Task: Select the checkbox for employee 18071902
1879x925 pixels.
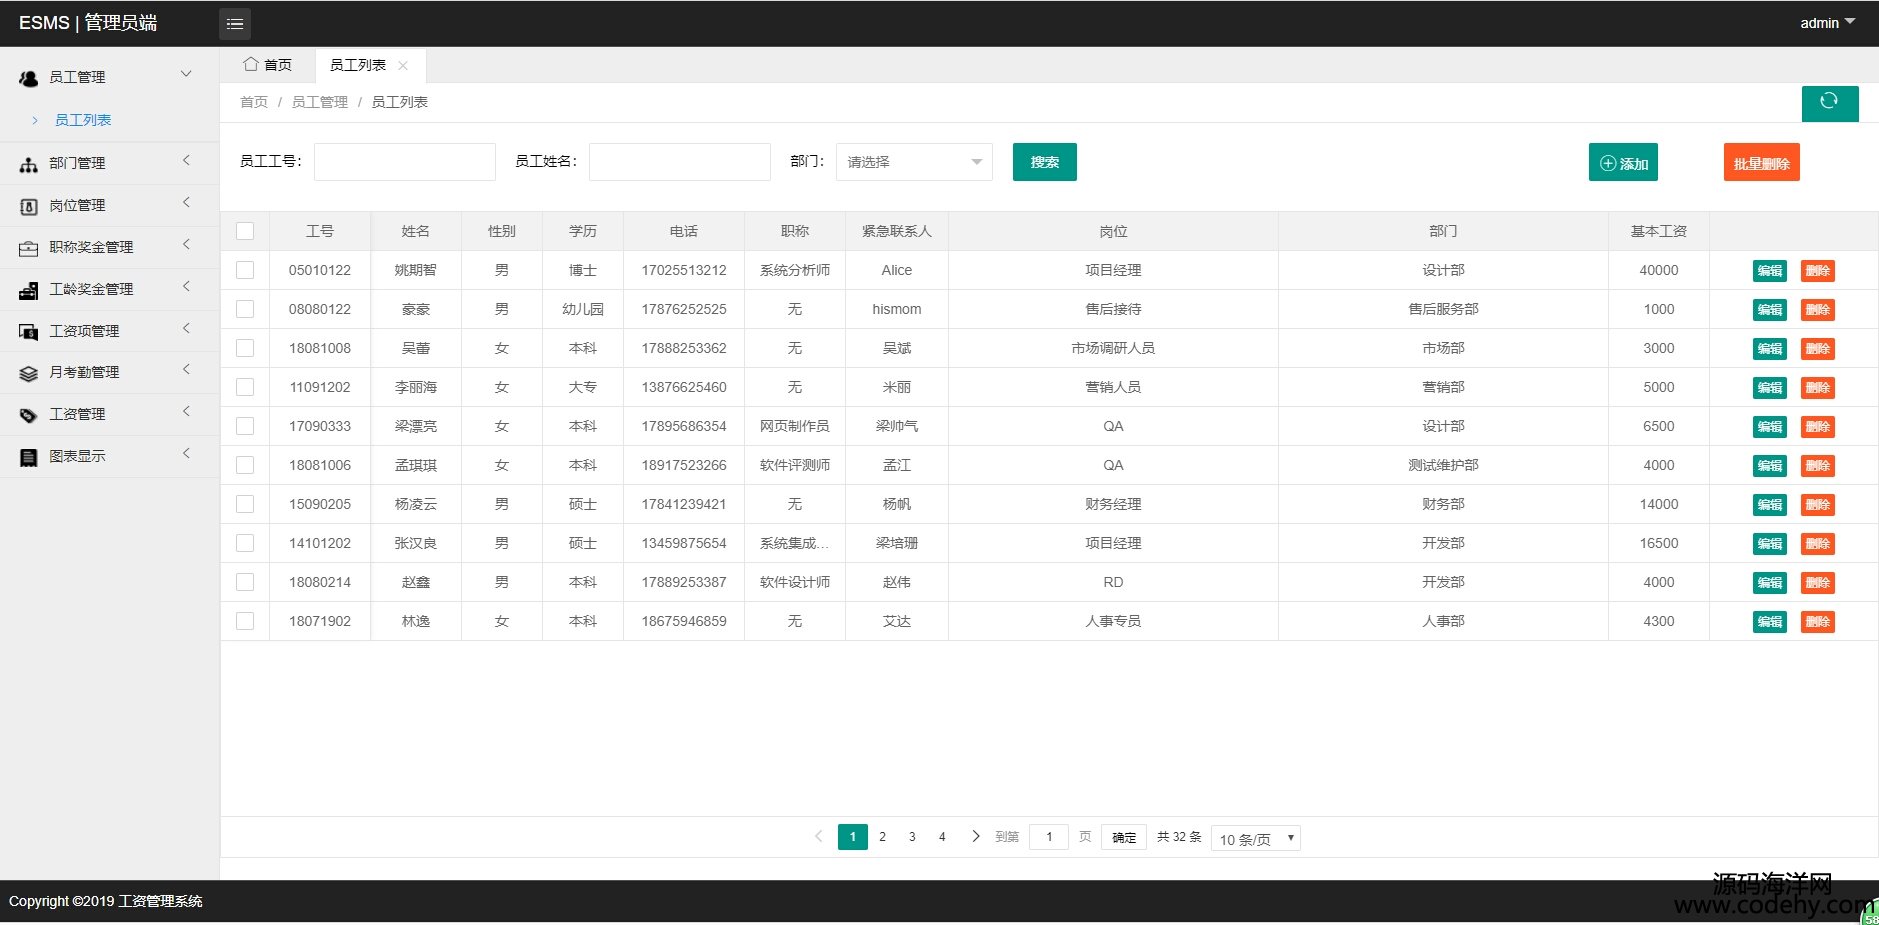Action: 245,621
